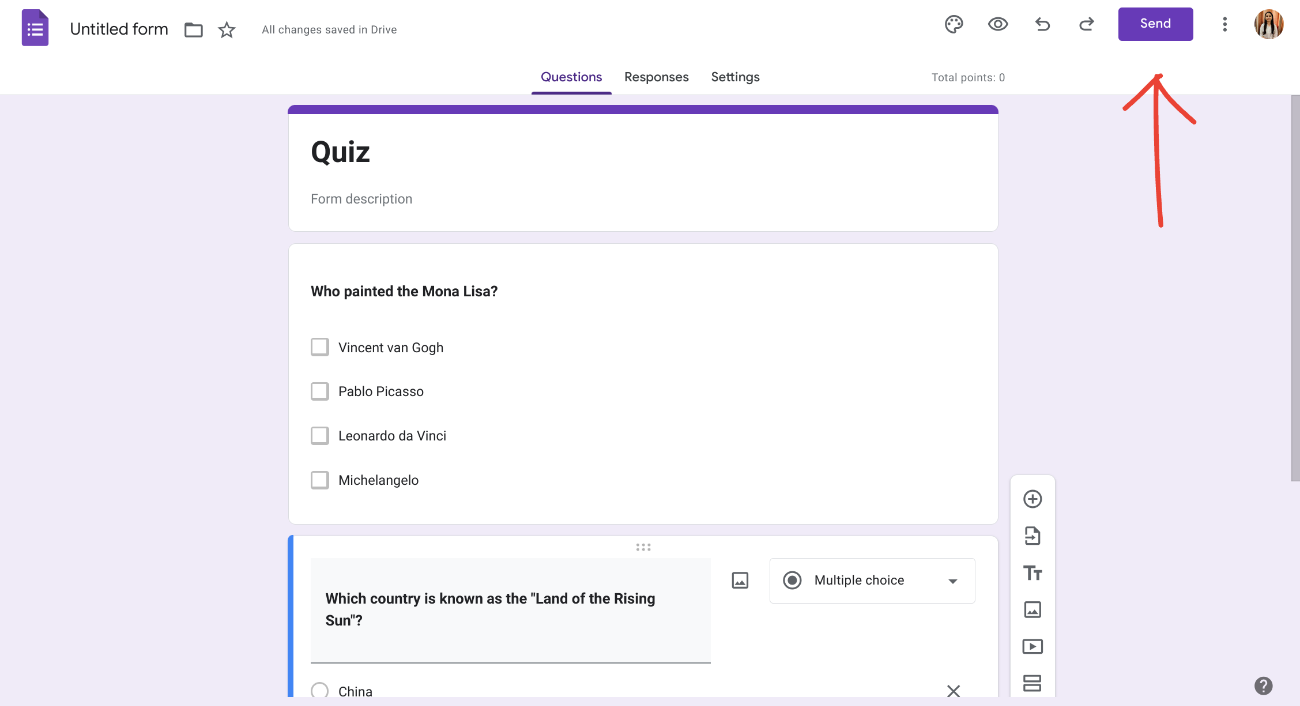Select the China radio button
The height and width of the screenshot is (706, 1300).
320,690
